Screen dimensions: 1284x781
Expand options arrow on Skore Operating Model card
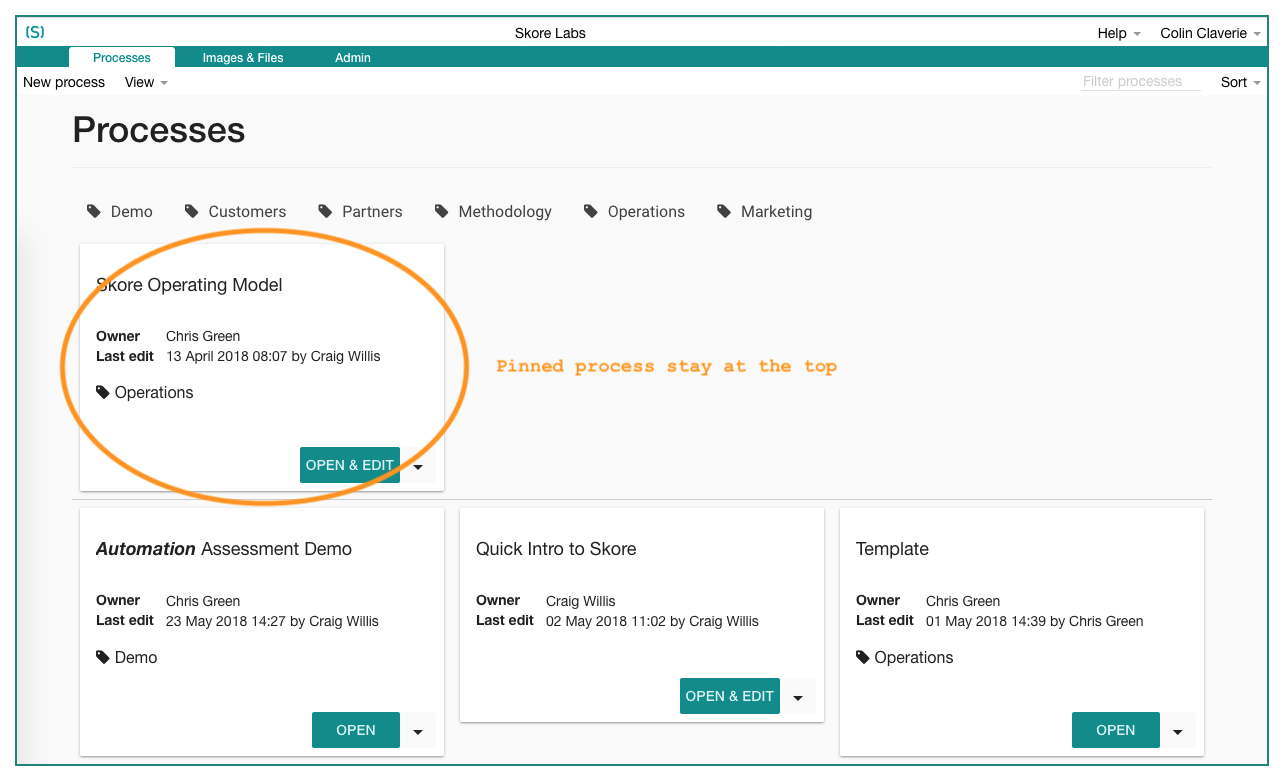418,465
